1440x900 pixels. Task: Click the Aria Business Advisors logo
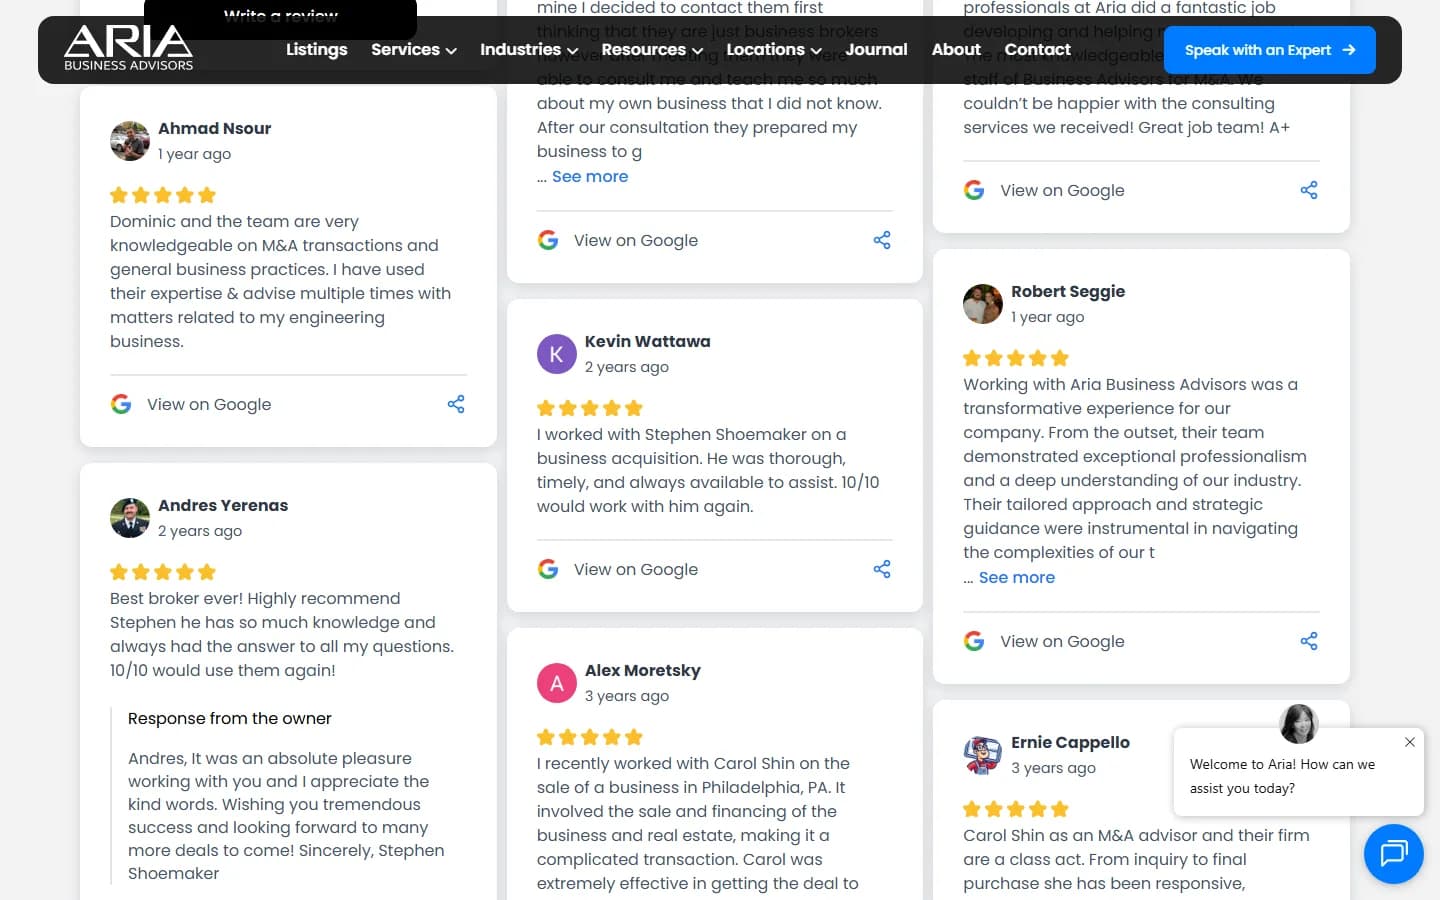coord(128,48)
